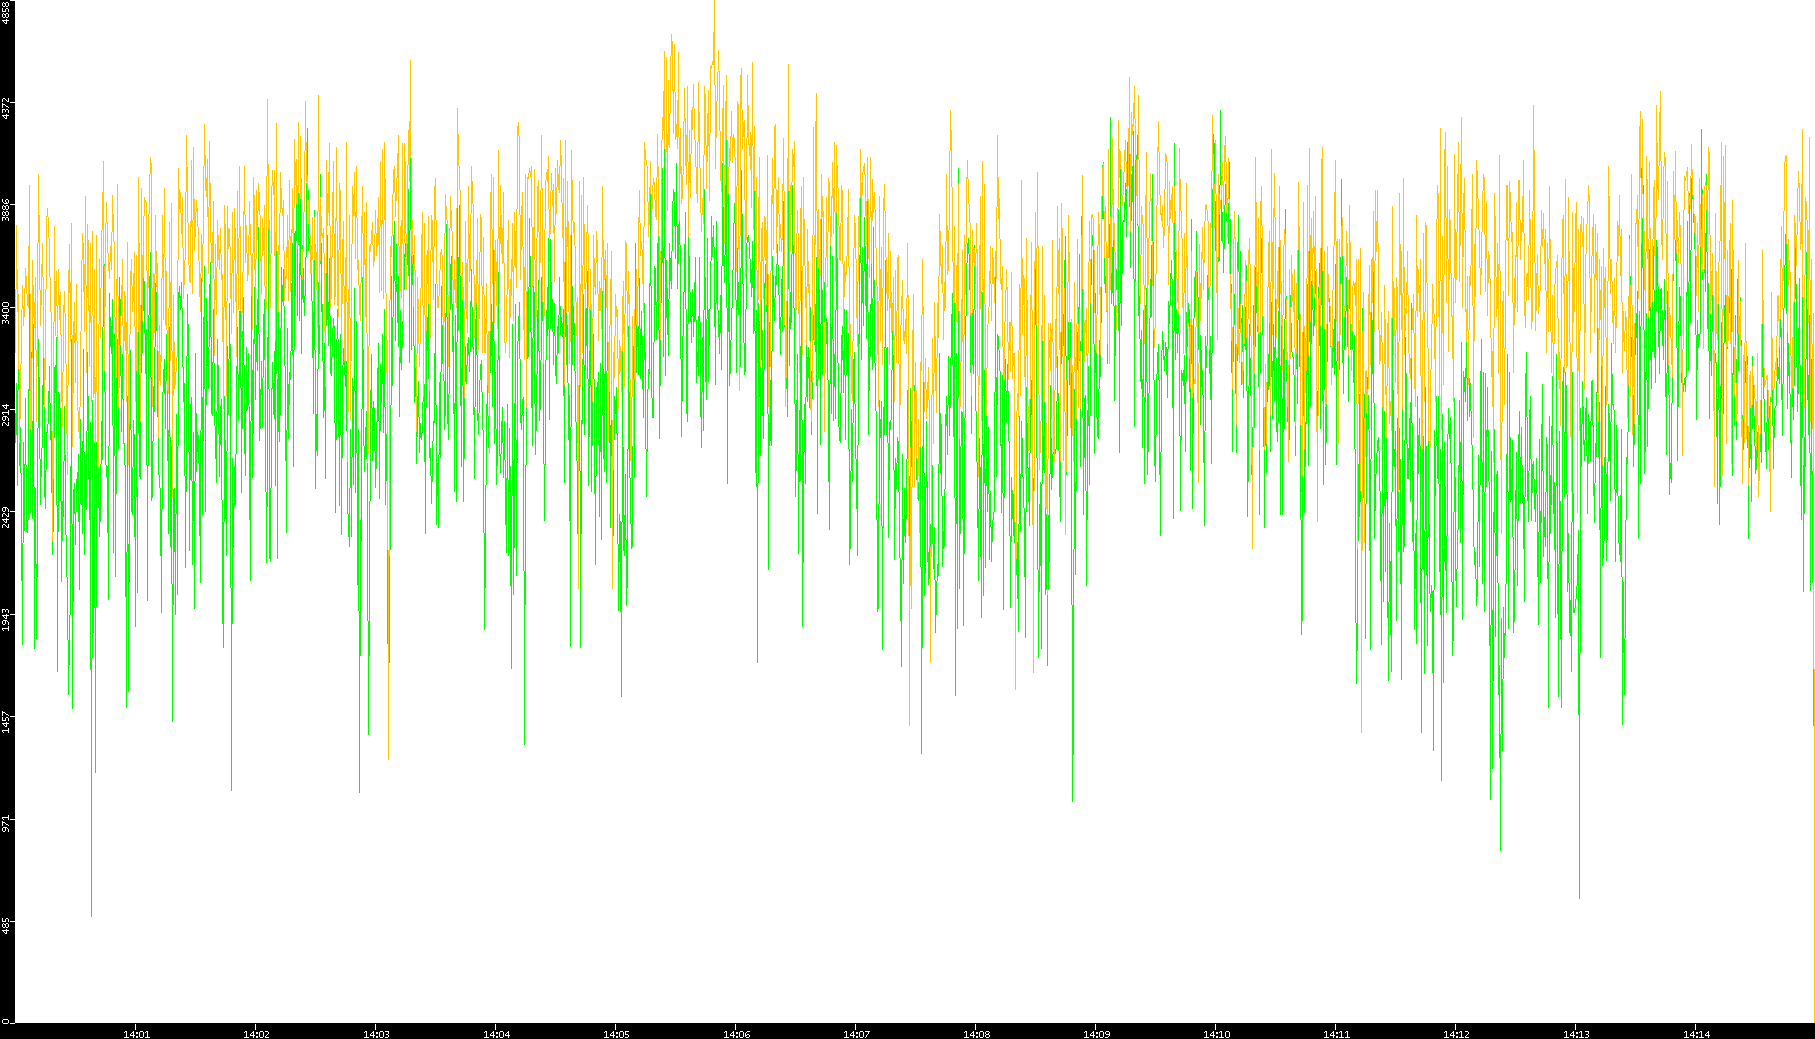Click the 971 vertical axis value
1815x1039 pixels.
pos(6,823)
